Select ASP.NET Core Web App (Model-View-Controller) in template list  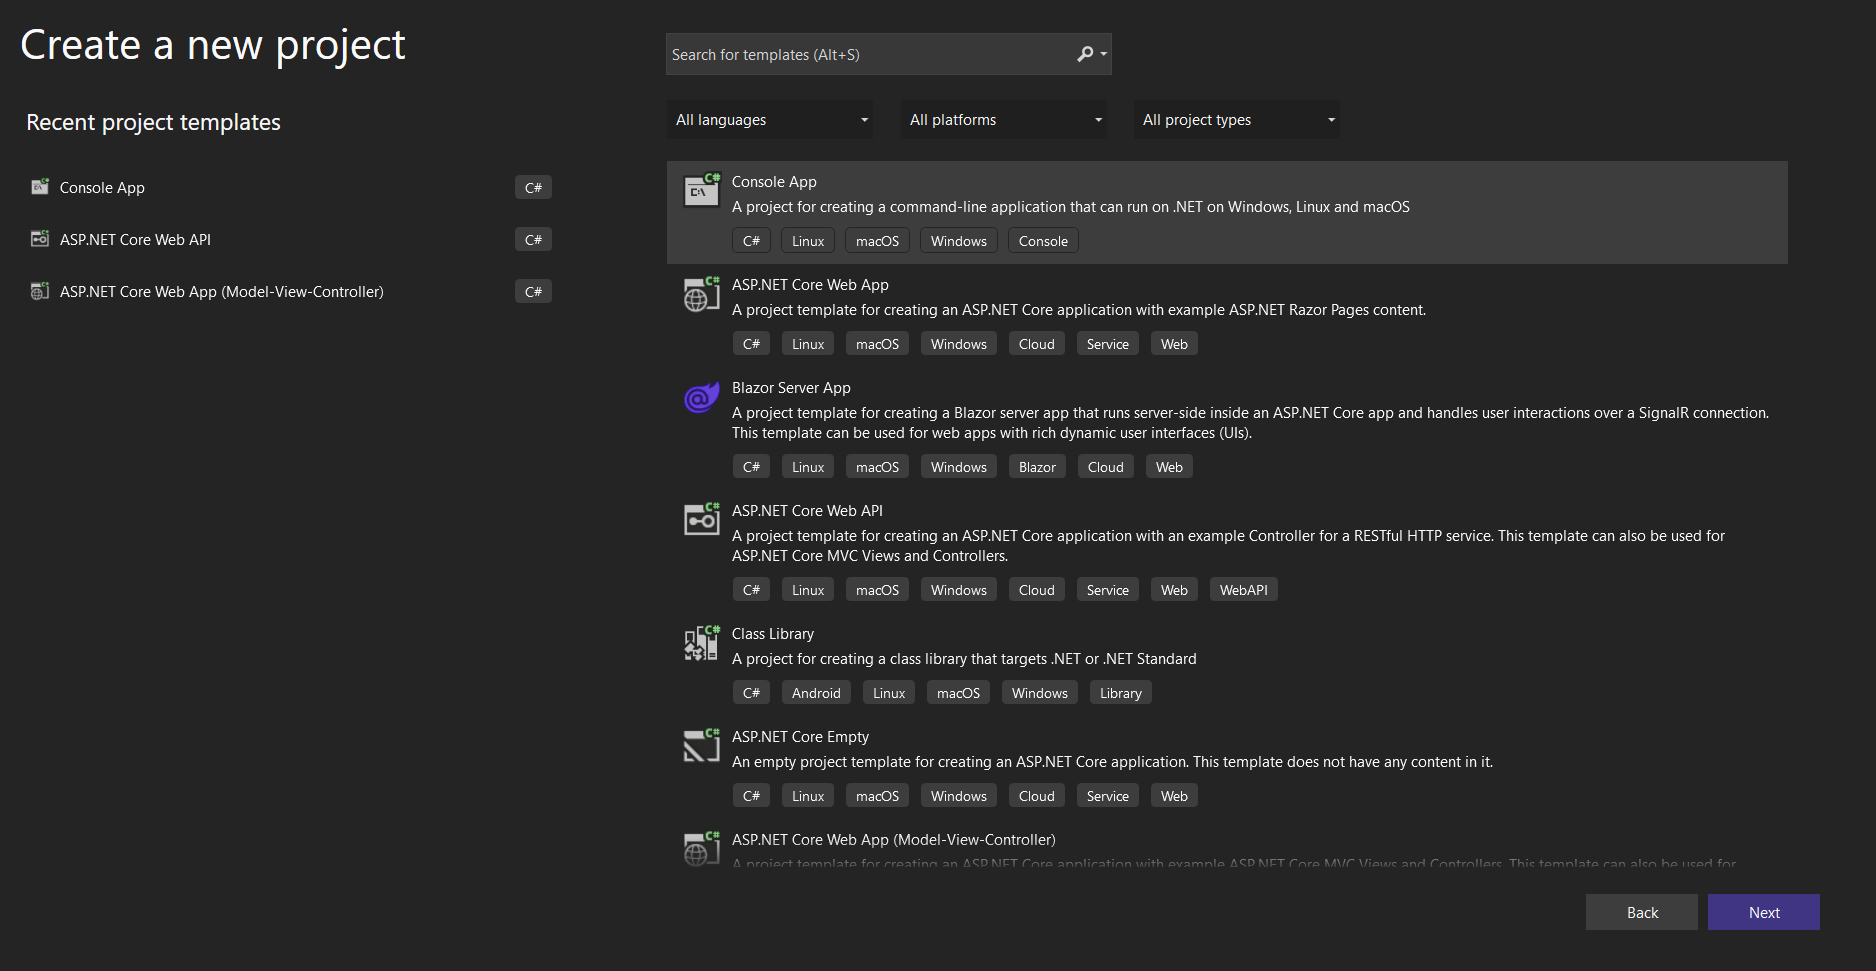point(893,840)
